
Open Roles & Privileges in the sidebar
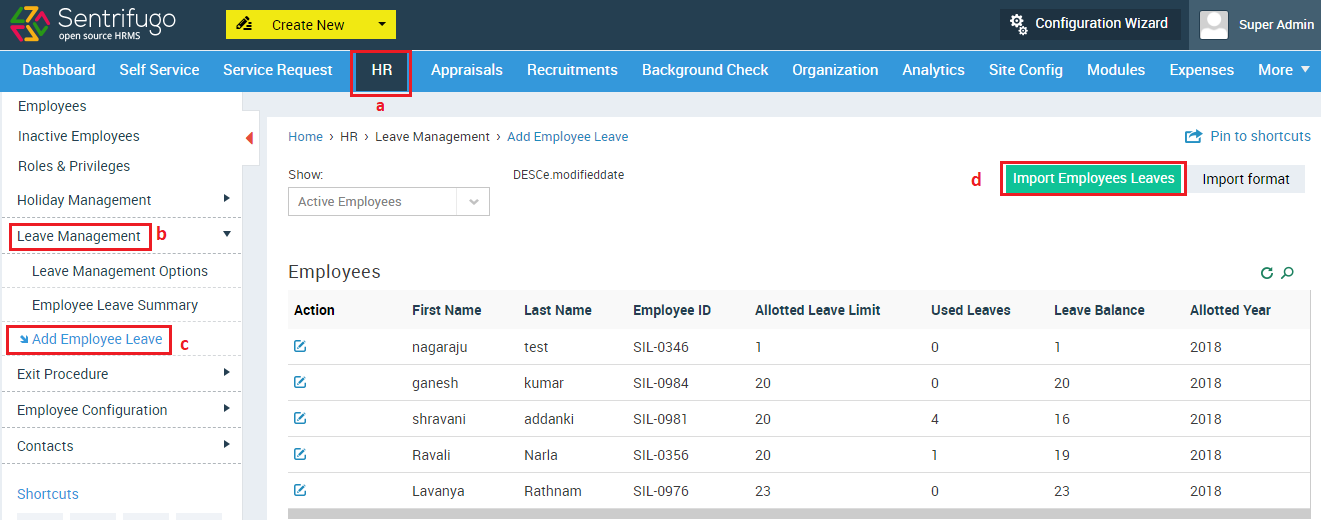pos(74,166)
